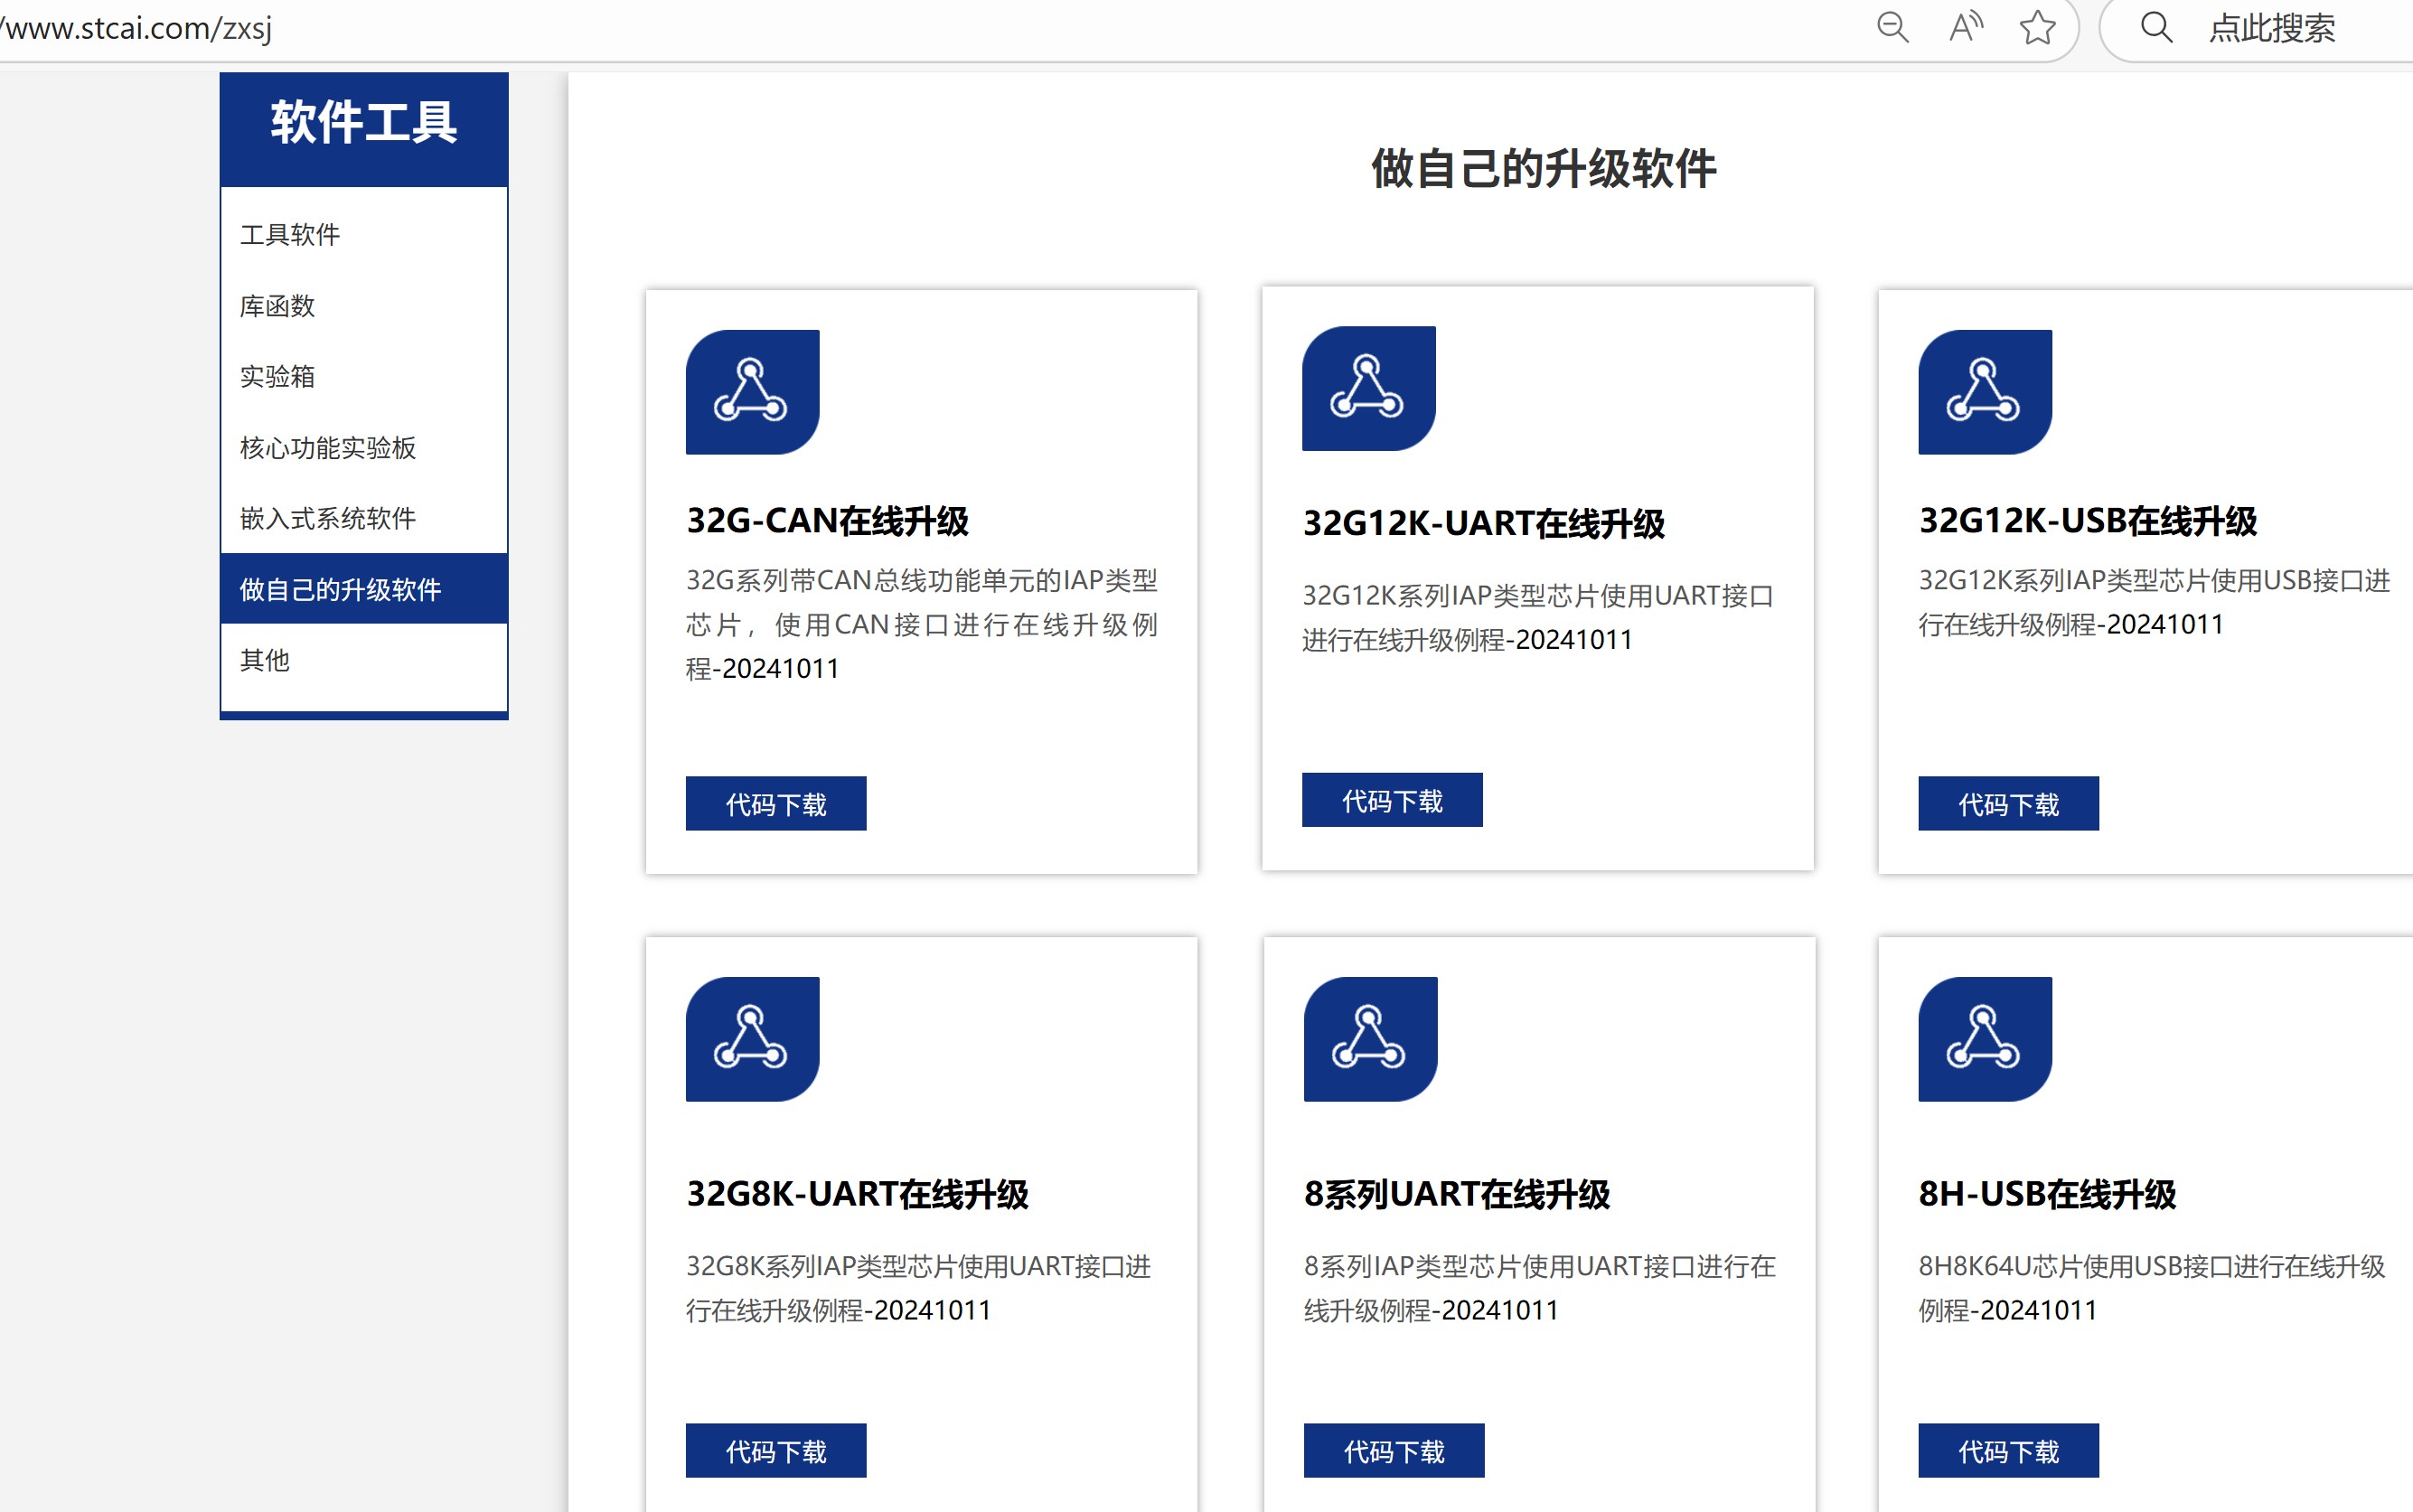Click the browser address bar URL
The width and height of the screenshot is (2413, 1512).
click(136, 28)
